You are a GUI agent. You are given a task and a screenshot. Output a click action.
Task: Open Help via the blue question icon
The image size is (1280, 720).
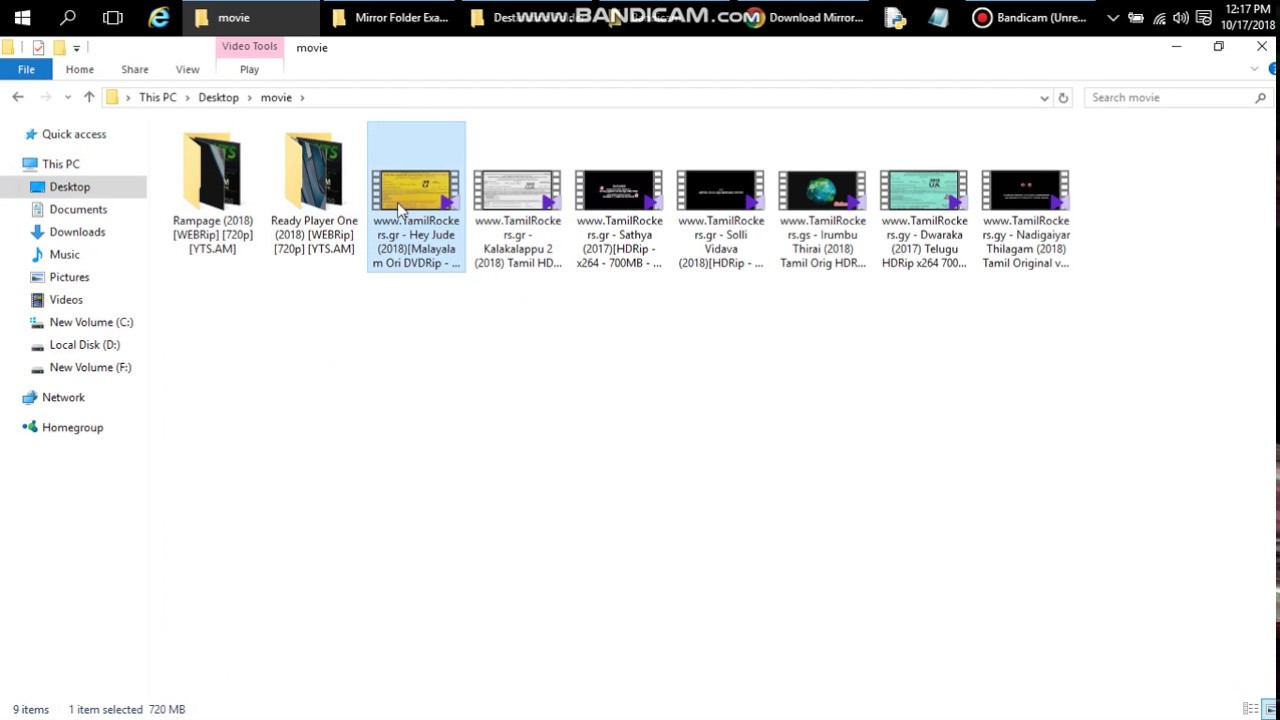pyautogui.click(x=1273, y=69)
